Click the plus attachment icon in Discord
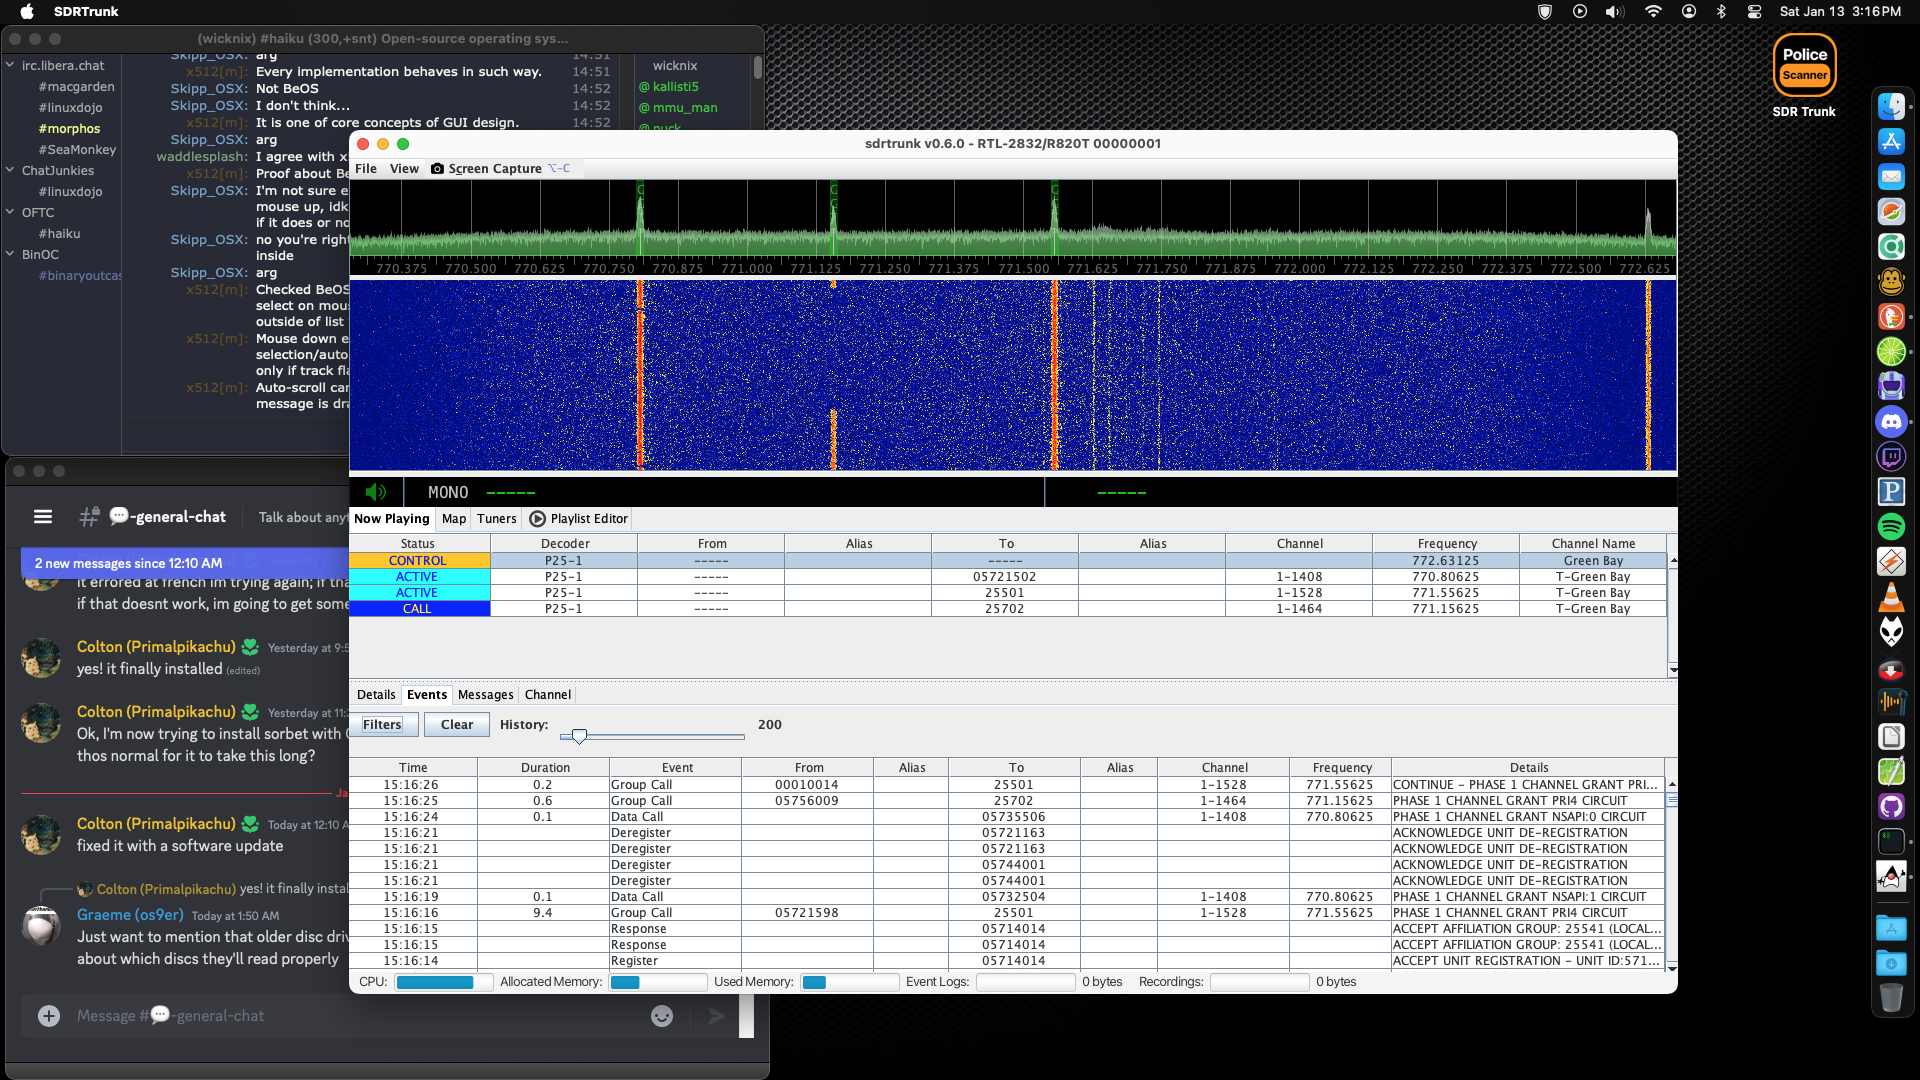 [x=49, y=1016]
